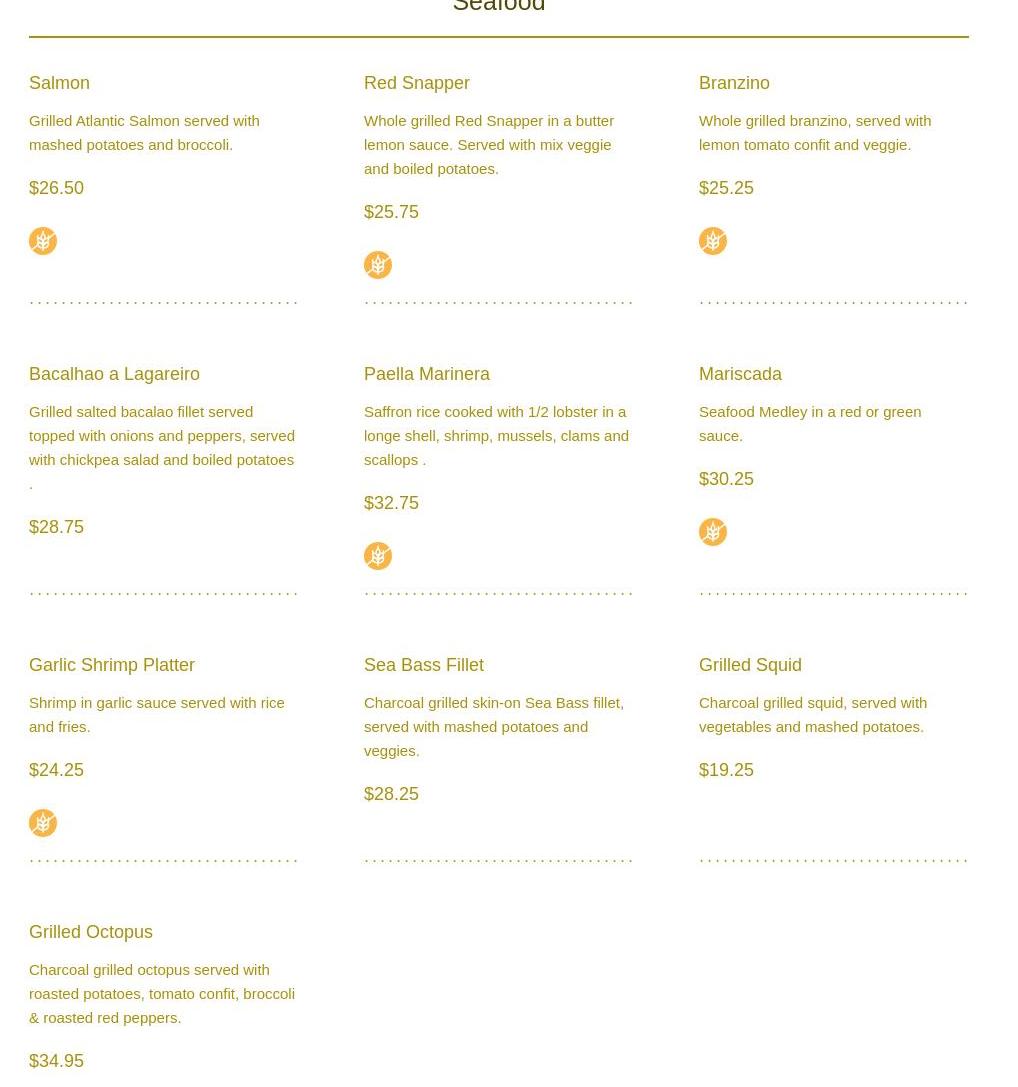Click the Grilled Octopus heading

coord(91,932)
